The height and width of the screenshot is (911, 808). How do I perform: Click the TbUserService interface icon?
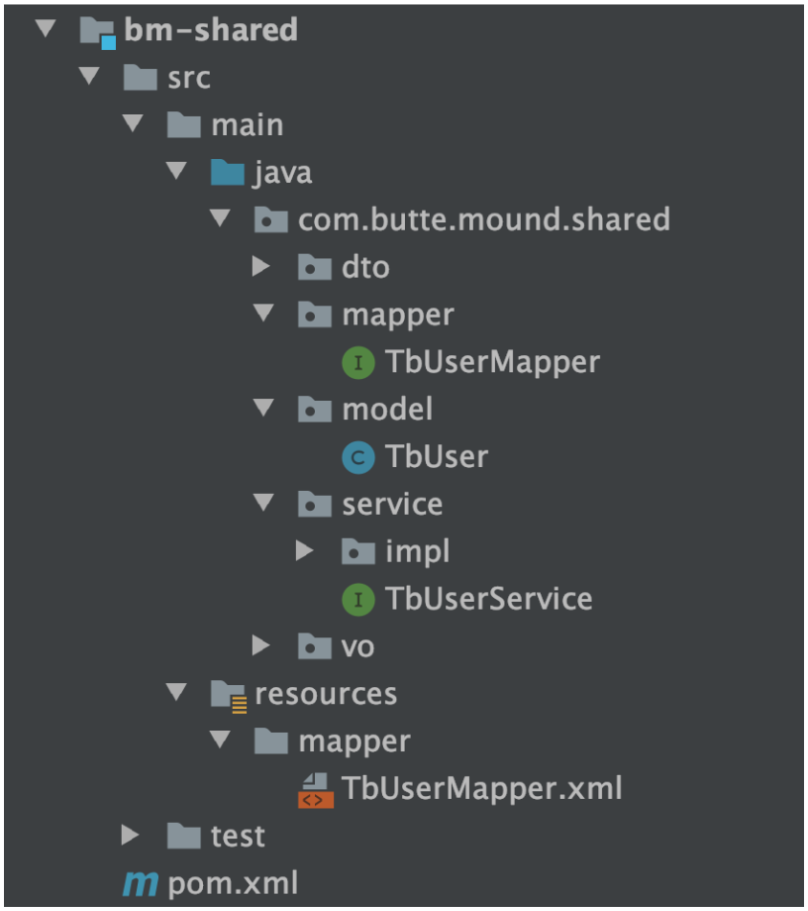pyautogui.click(x=358, y=600)
